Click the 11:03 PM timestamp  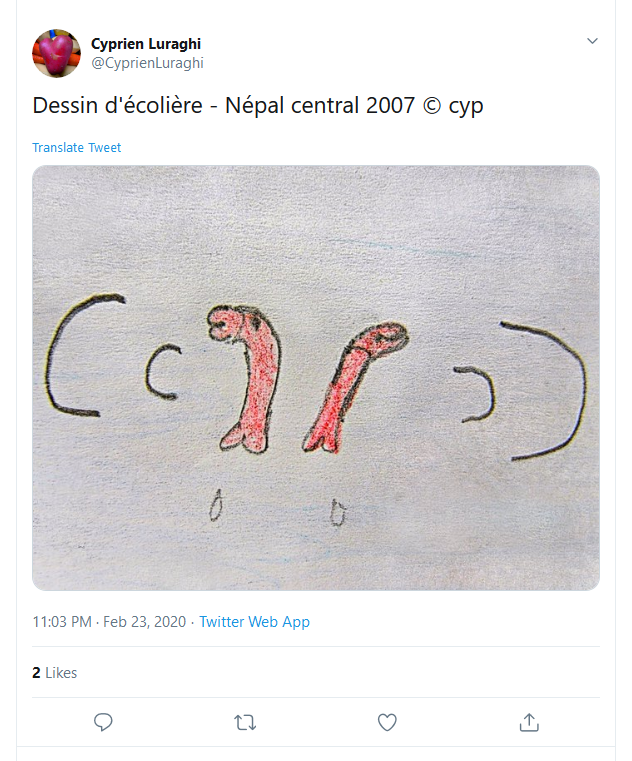[x=61, y=622]
